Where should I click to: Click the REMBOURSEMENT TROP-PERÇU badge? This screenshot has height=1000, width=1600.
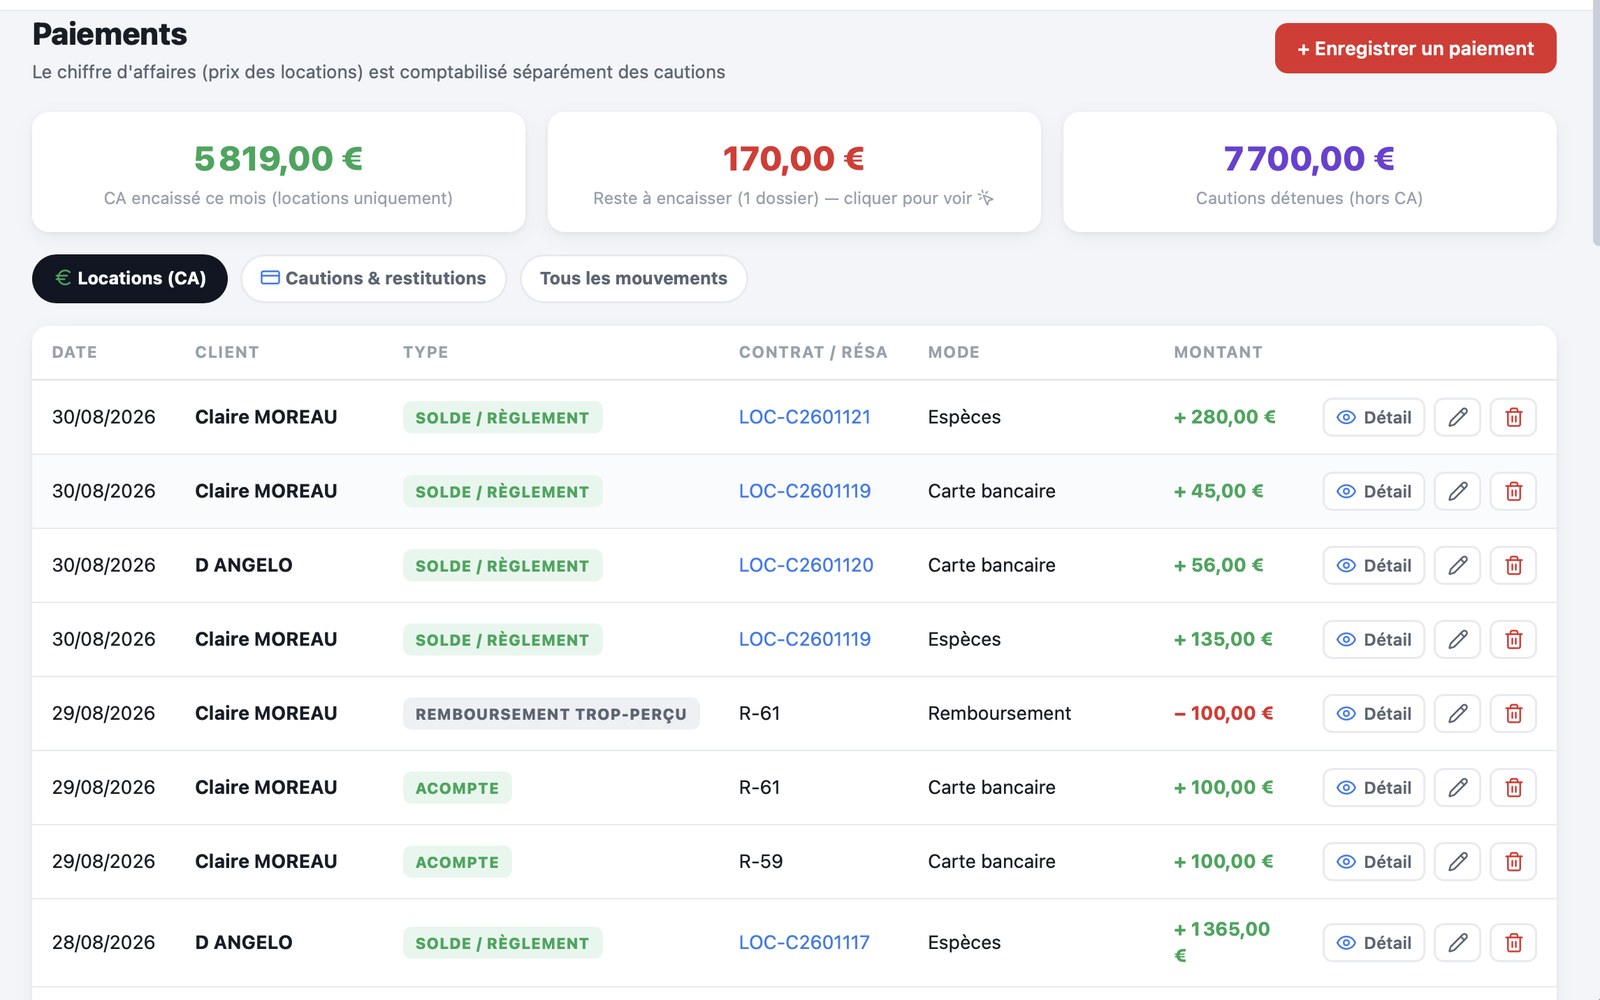click(x=551, y=714)
